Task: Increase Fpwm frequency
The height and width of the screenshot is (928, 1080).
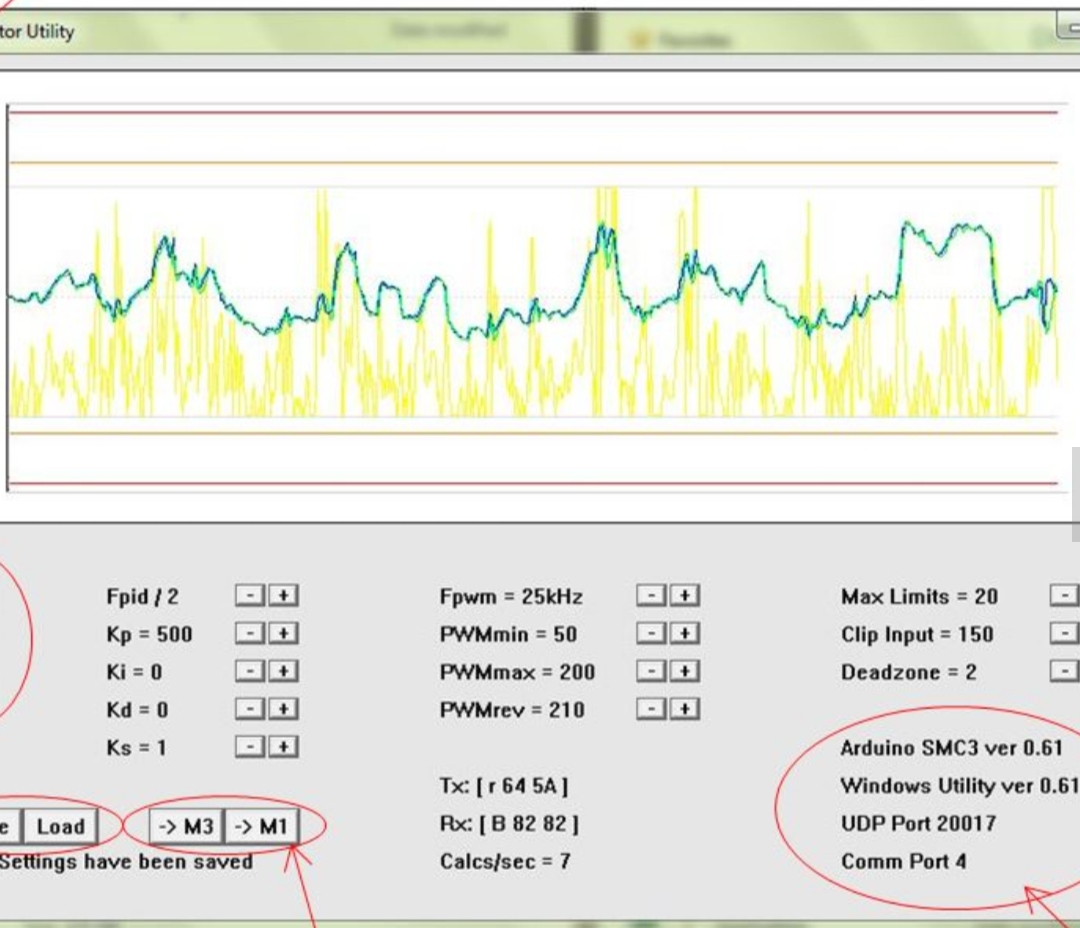Action: (x=685, y=596)
